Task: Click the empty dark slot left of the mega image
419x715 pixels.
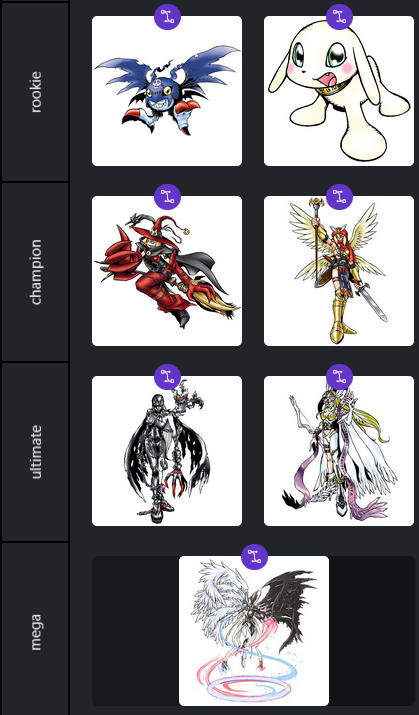Action: click(x=135, y=631)
